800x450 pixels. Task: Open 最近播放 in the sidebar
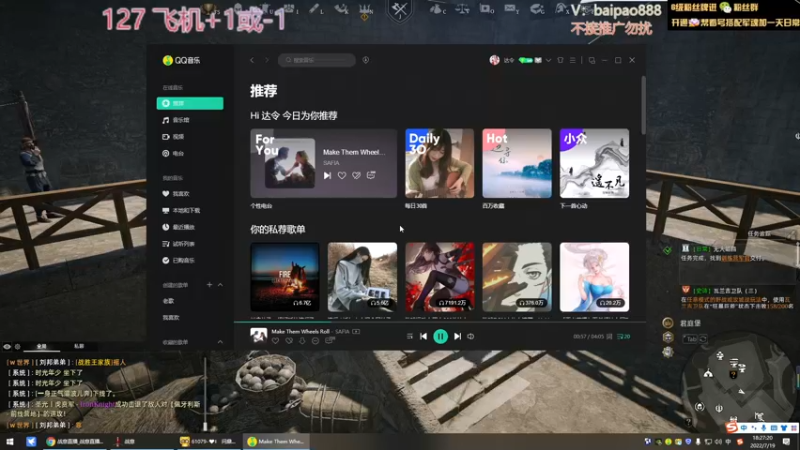coord(179,227)
